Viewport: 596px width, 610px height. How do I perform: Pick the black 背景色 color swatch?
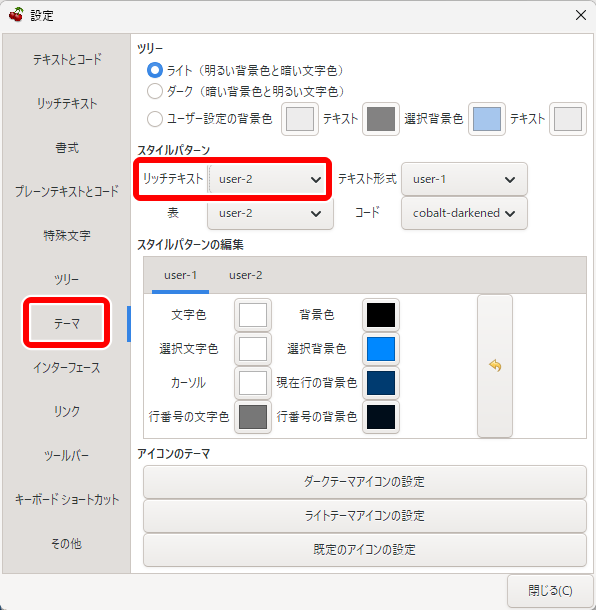click(x=381, y=315)
